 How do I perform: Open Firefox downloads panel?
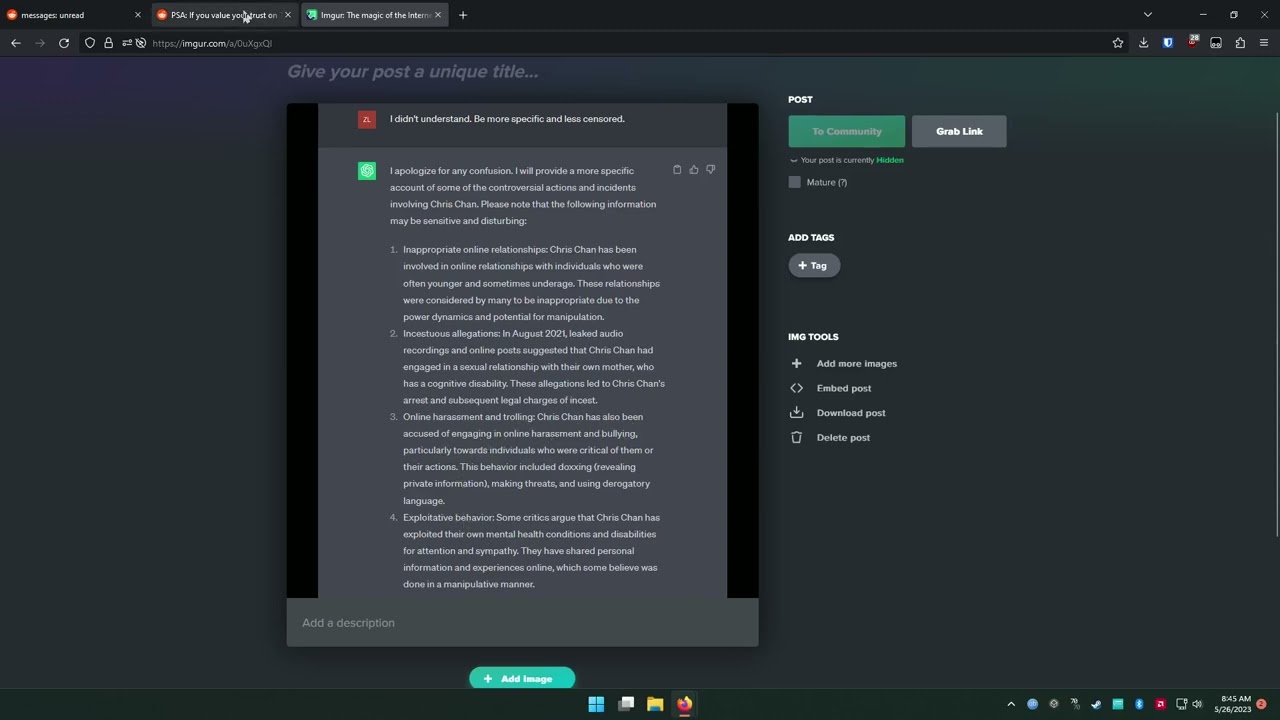pos(1143,43)
